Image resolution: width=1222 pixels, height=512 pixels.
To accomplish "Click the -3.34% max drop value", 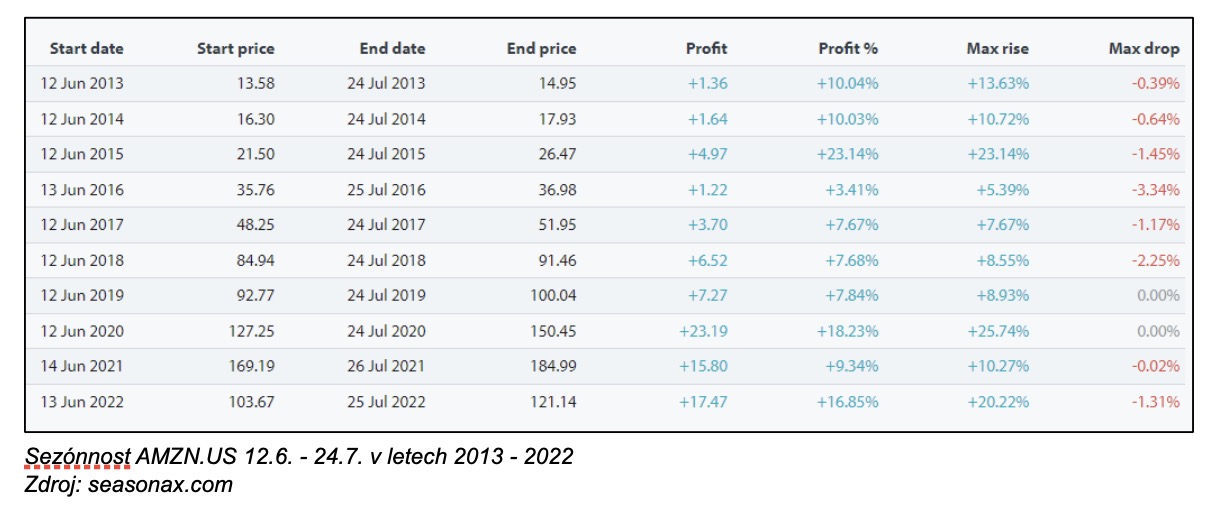I will (1155, 190).
